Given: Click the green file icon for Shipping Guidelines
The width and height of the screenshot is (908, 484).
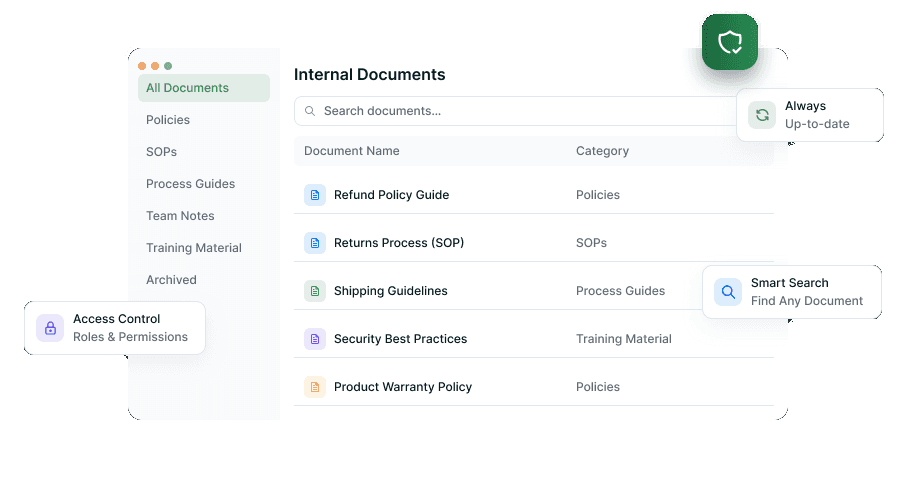Looking at the screenshot, I should pos(314,291).
